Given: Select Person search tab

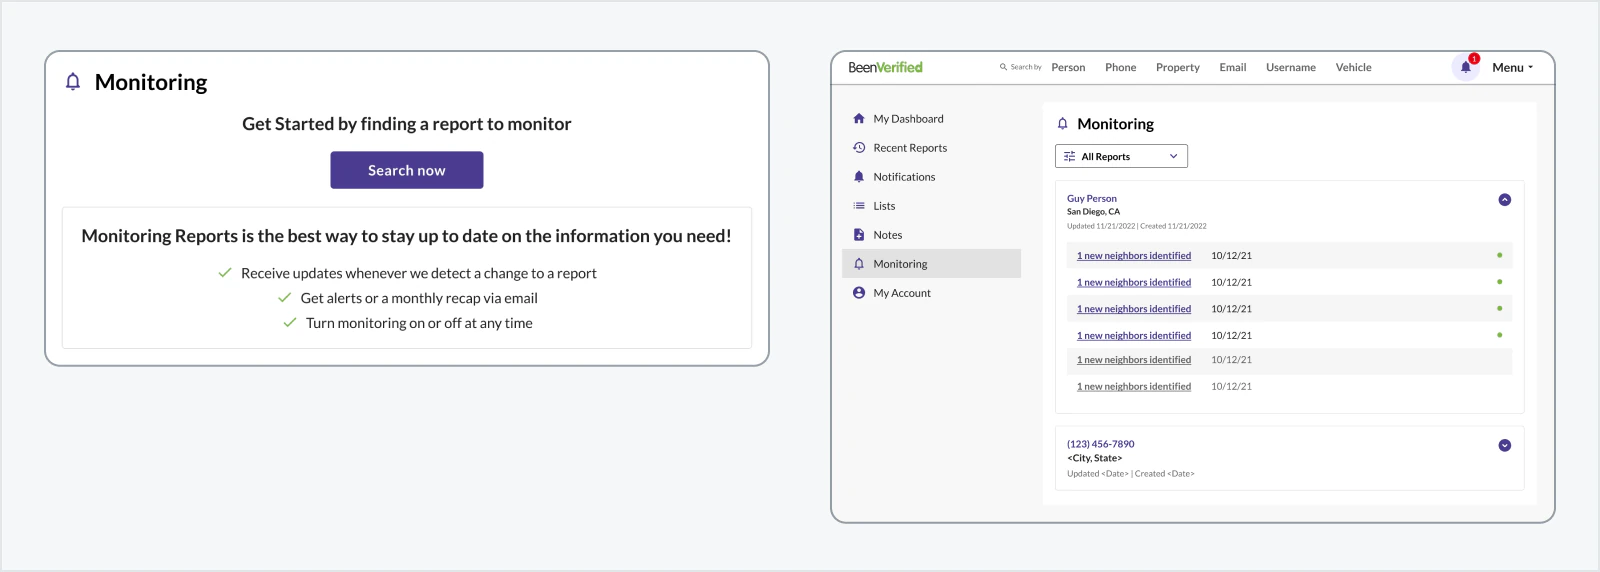Looking at the screenshot, I should pos(1068,67).
